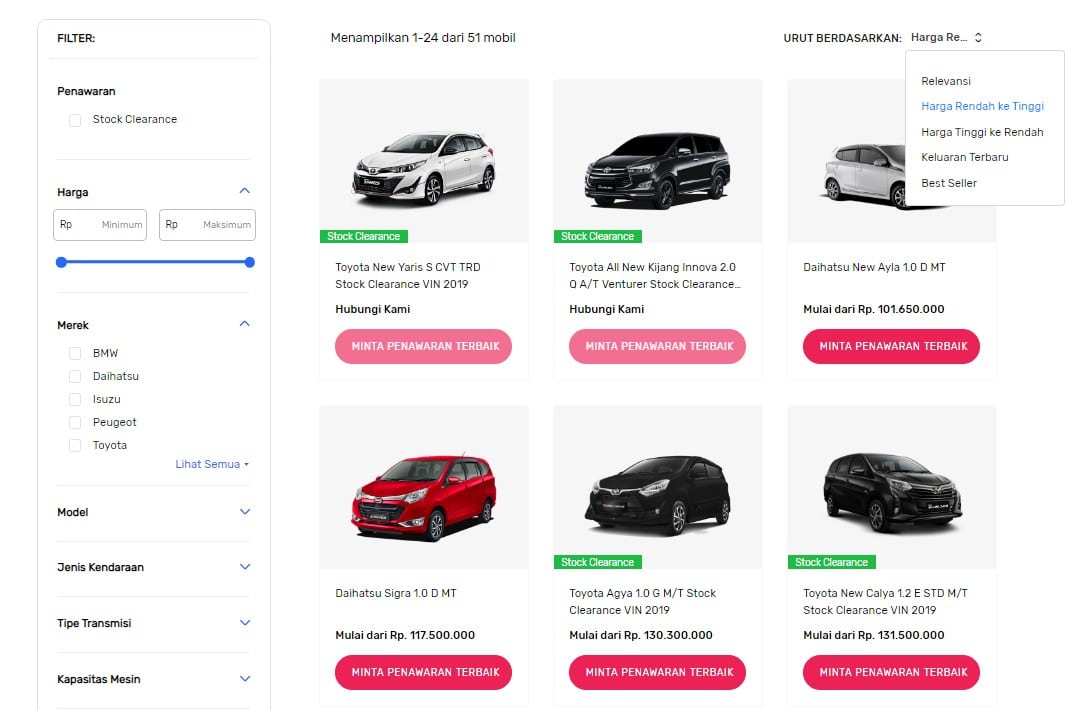Click the minimum price slider handle
The height and width of the screenshot is (710, 1080).
tap(61, 262)
